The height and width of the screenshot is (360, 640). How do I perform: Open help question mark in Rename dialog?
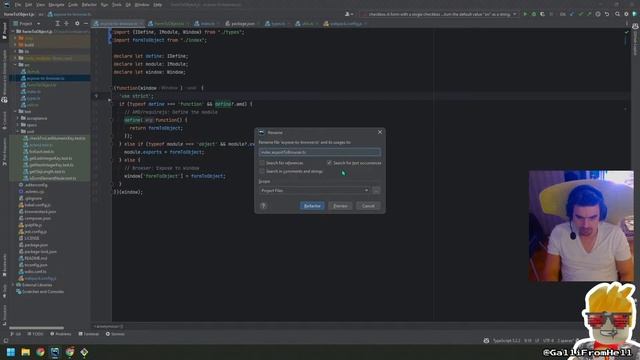263,206
